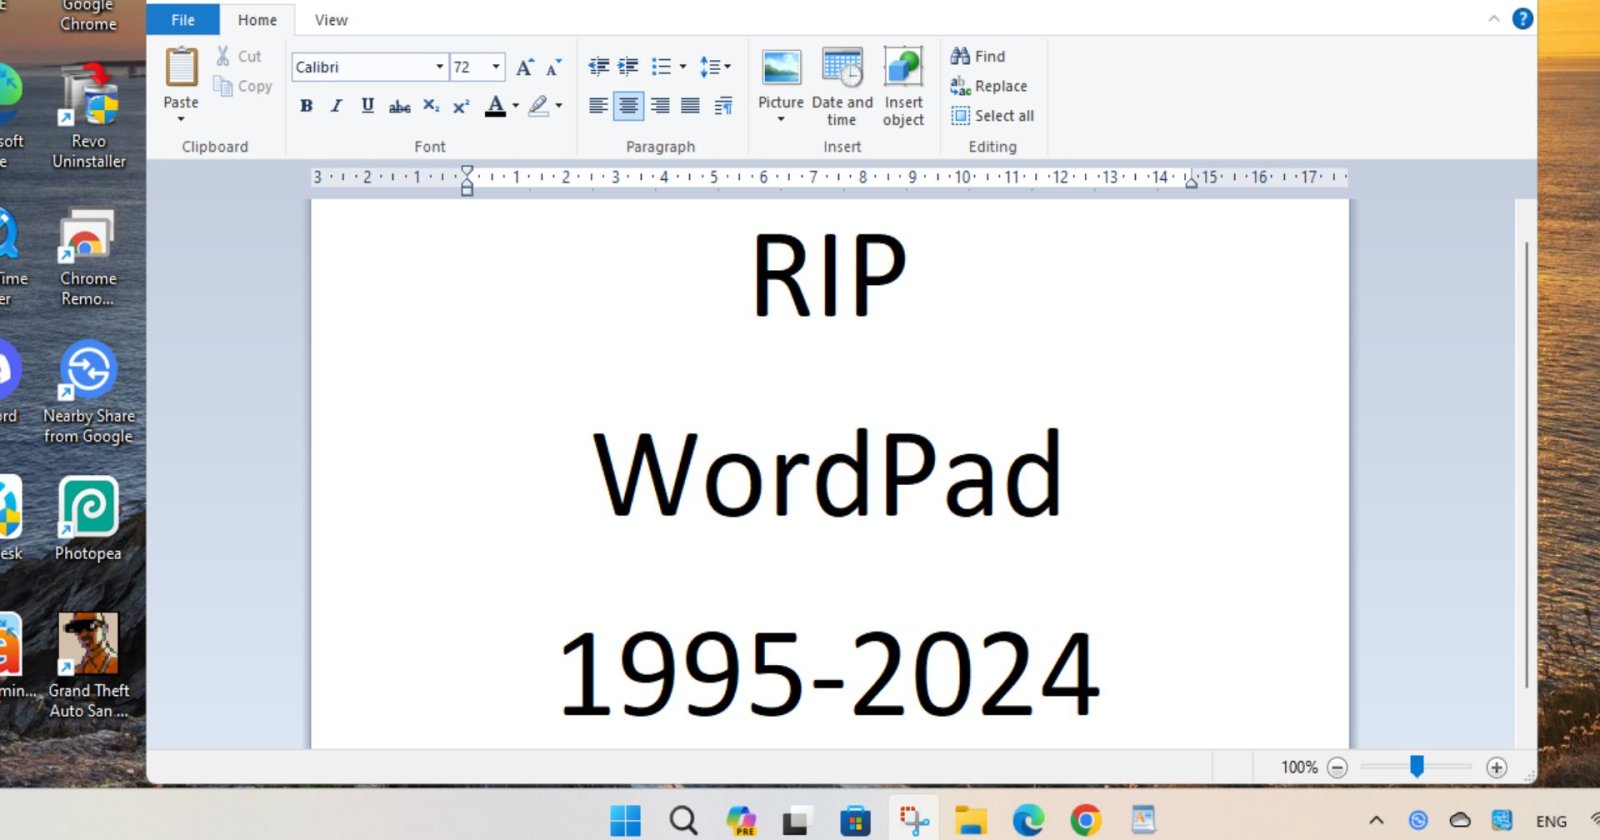The width and height of the screenshot is (1600, 840).
Task: Expand the Calibri font family dropdown
Action: 439,67
